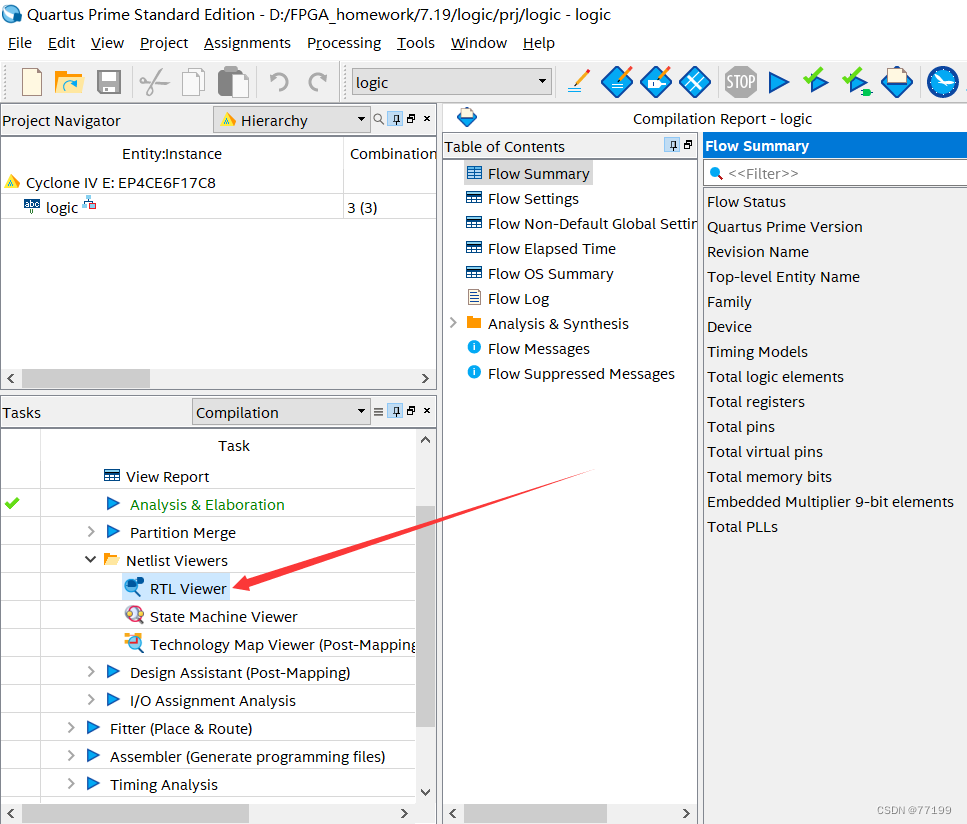Open the Hierarchy view dropdown
This screenshot has height=824, width=967.
click(291, 120)
